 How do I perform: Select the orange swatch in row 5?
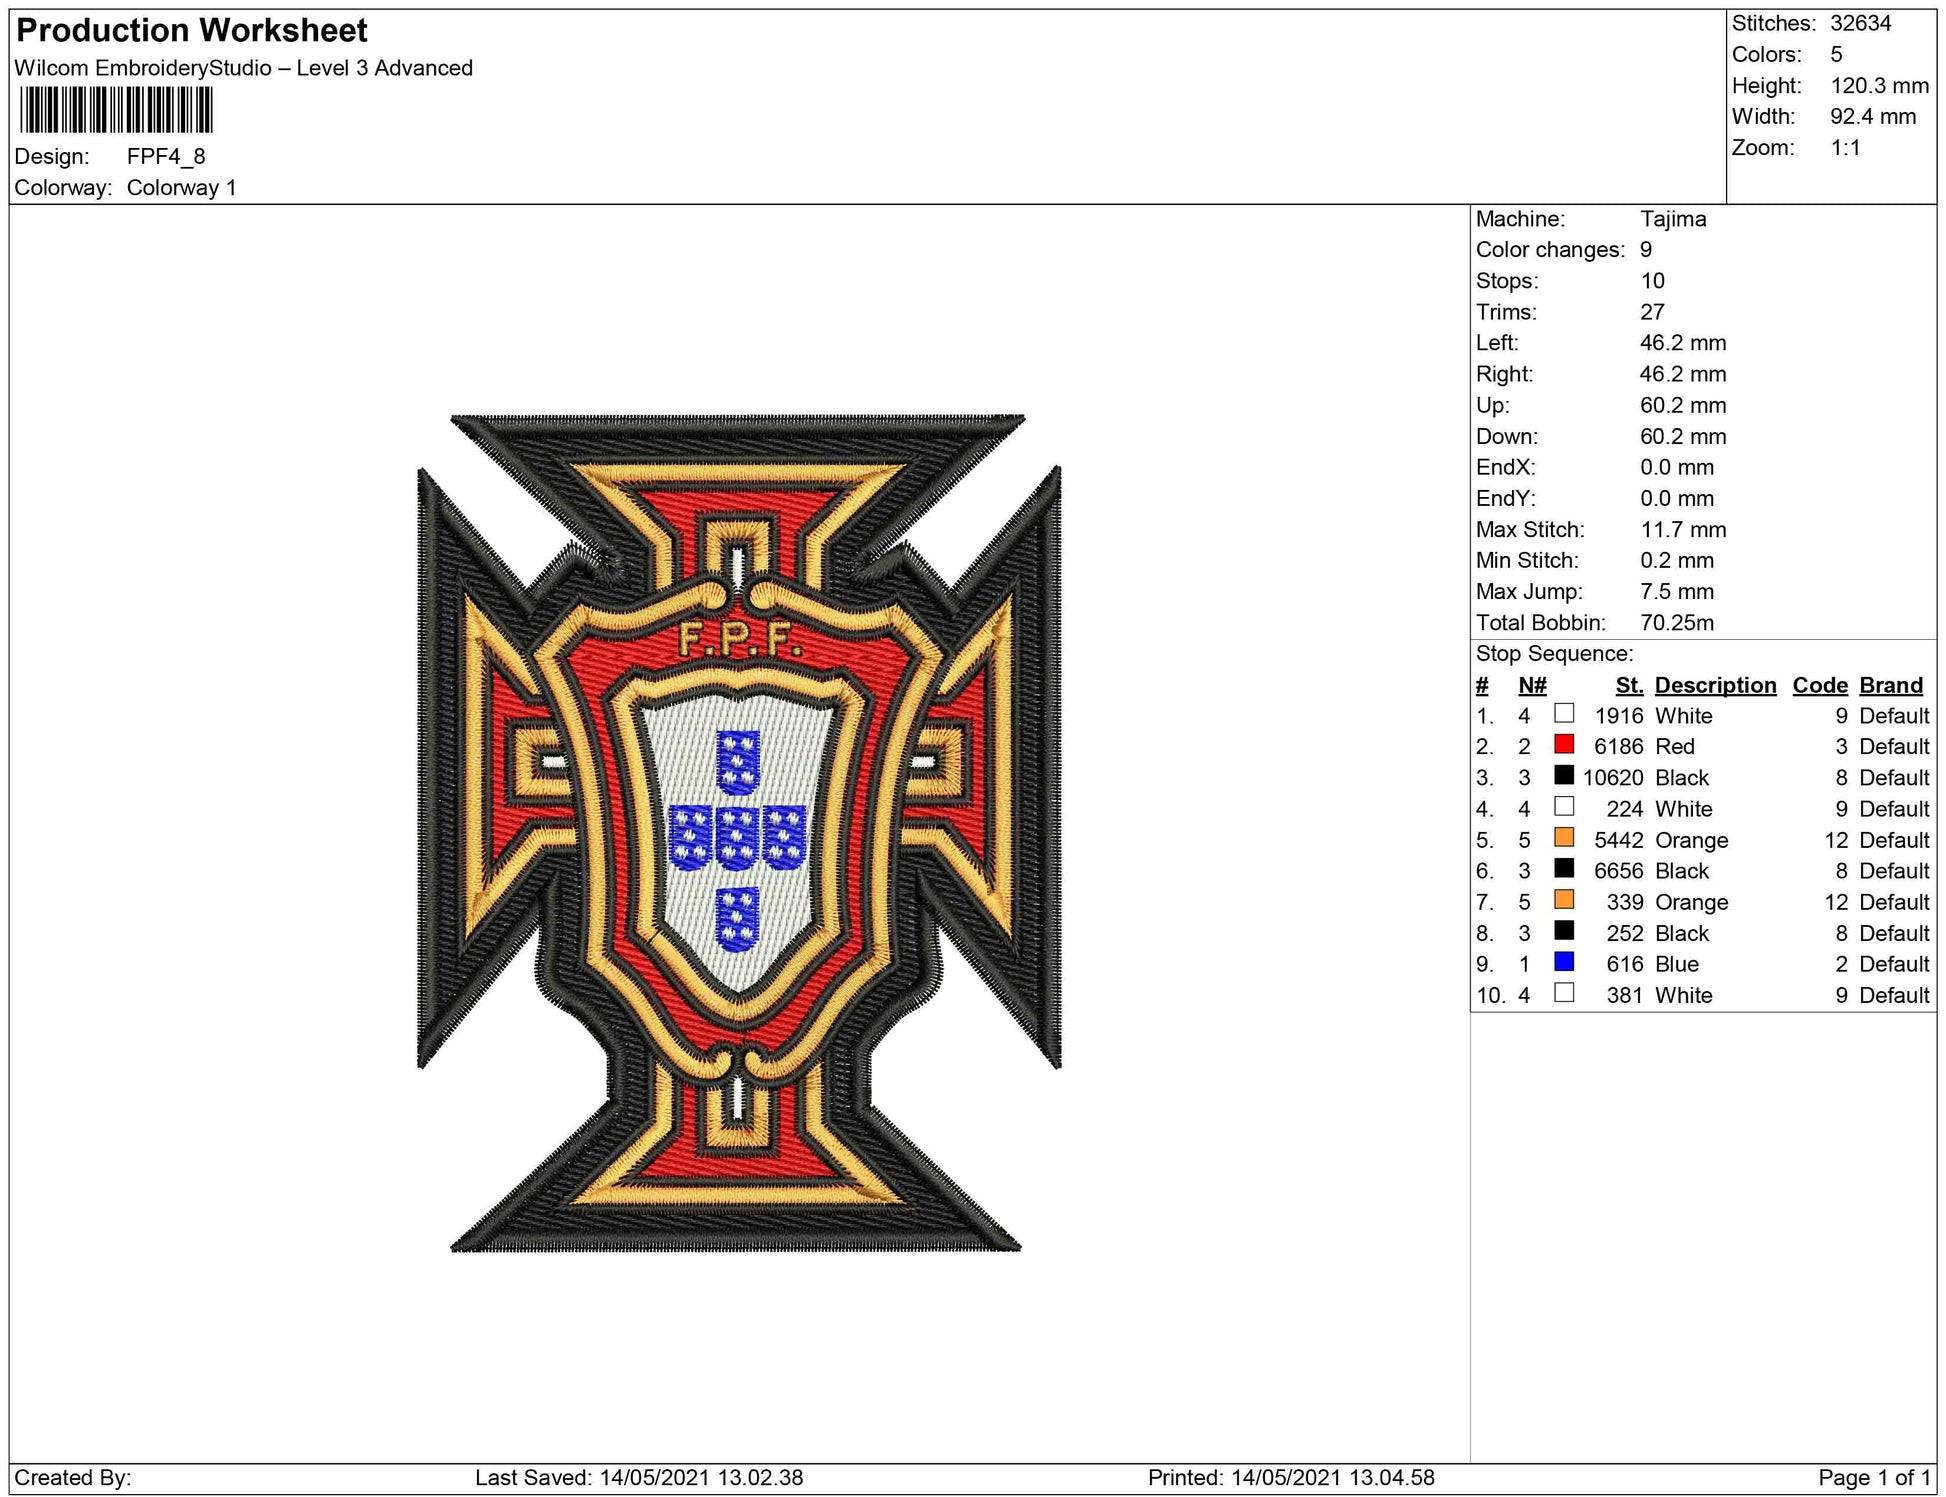coord(1564,837)
